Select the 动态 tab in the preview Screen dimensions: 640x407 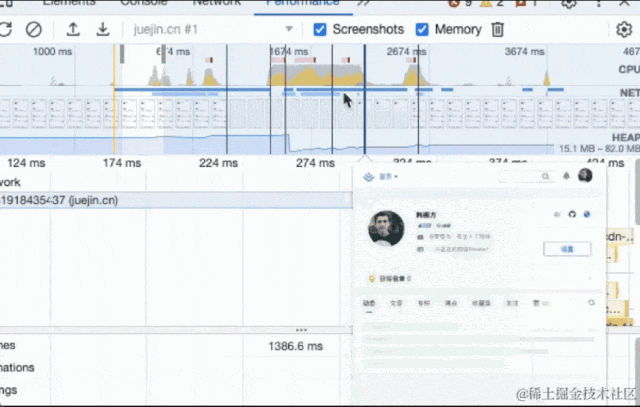(369, 303)
